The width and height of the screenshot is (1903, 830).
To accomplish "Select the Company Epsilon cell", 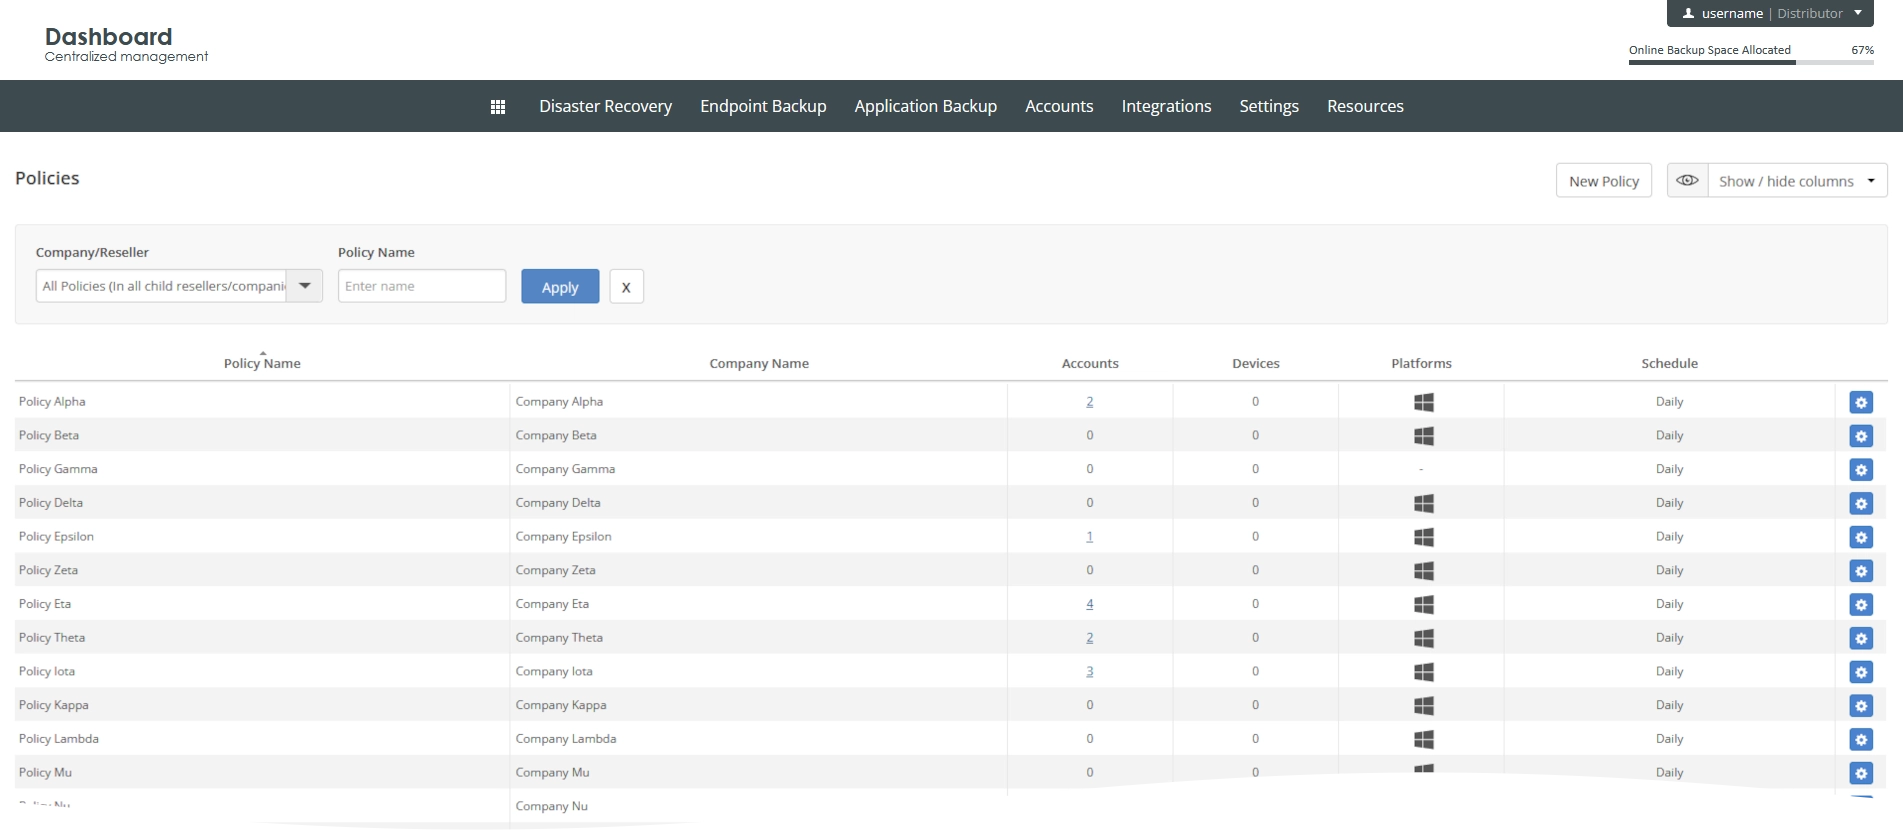I will click(564, 537).
